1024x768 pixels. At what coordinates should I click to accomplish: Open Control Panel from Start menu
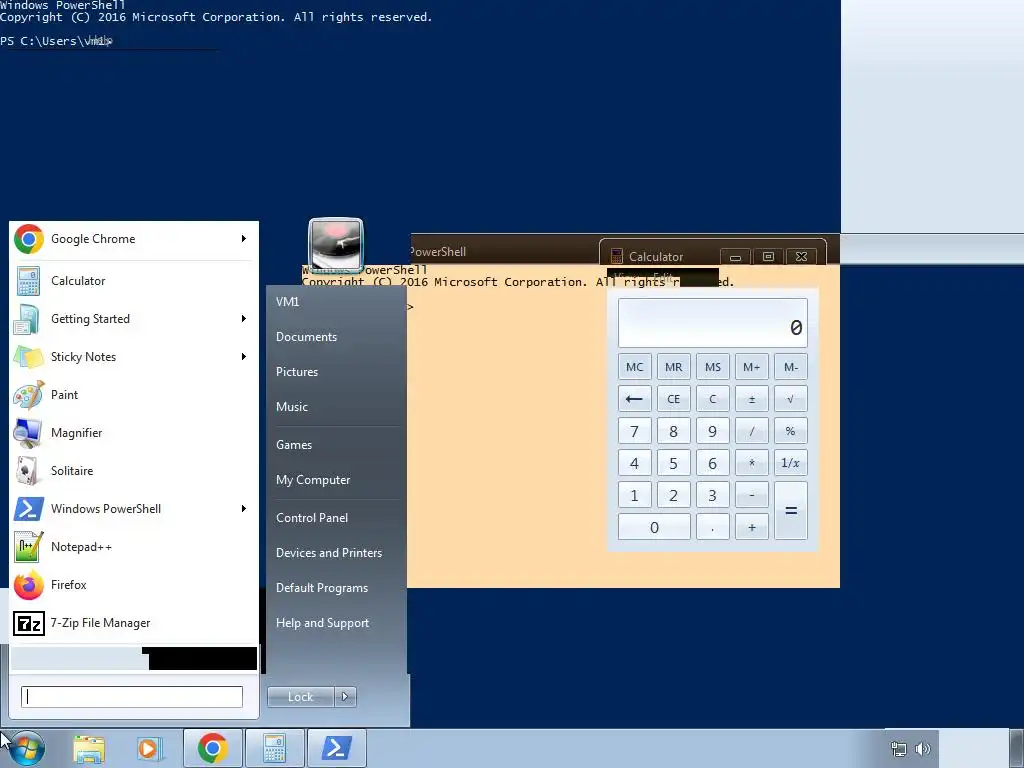pos(312,518)
